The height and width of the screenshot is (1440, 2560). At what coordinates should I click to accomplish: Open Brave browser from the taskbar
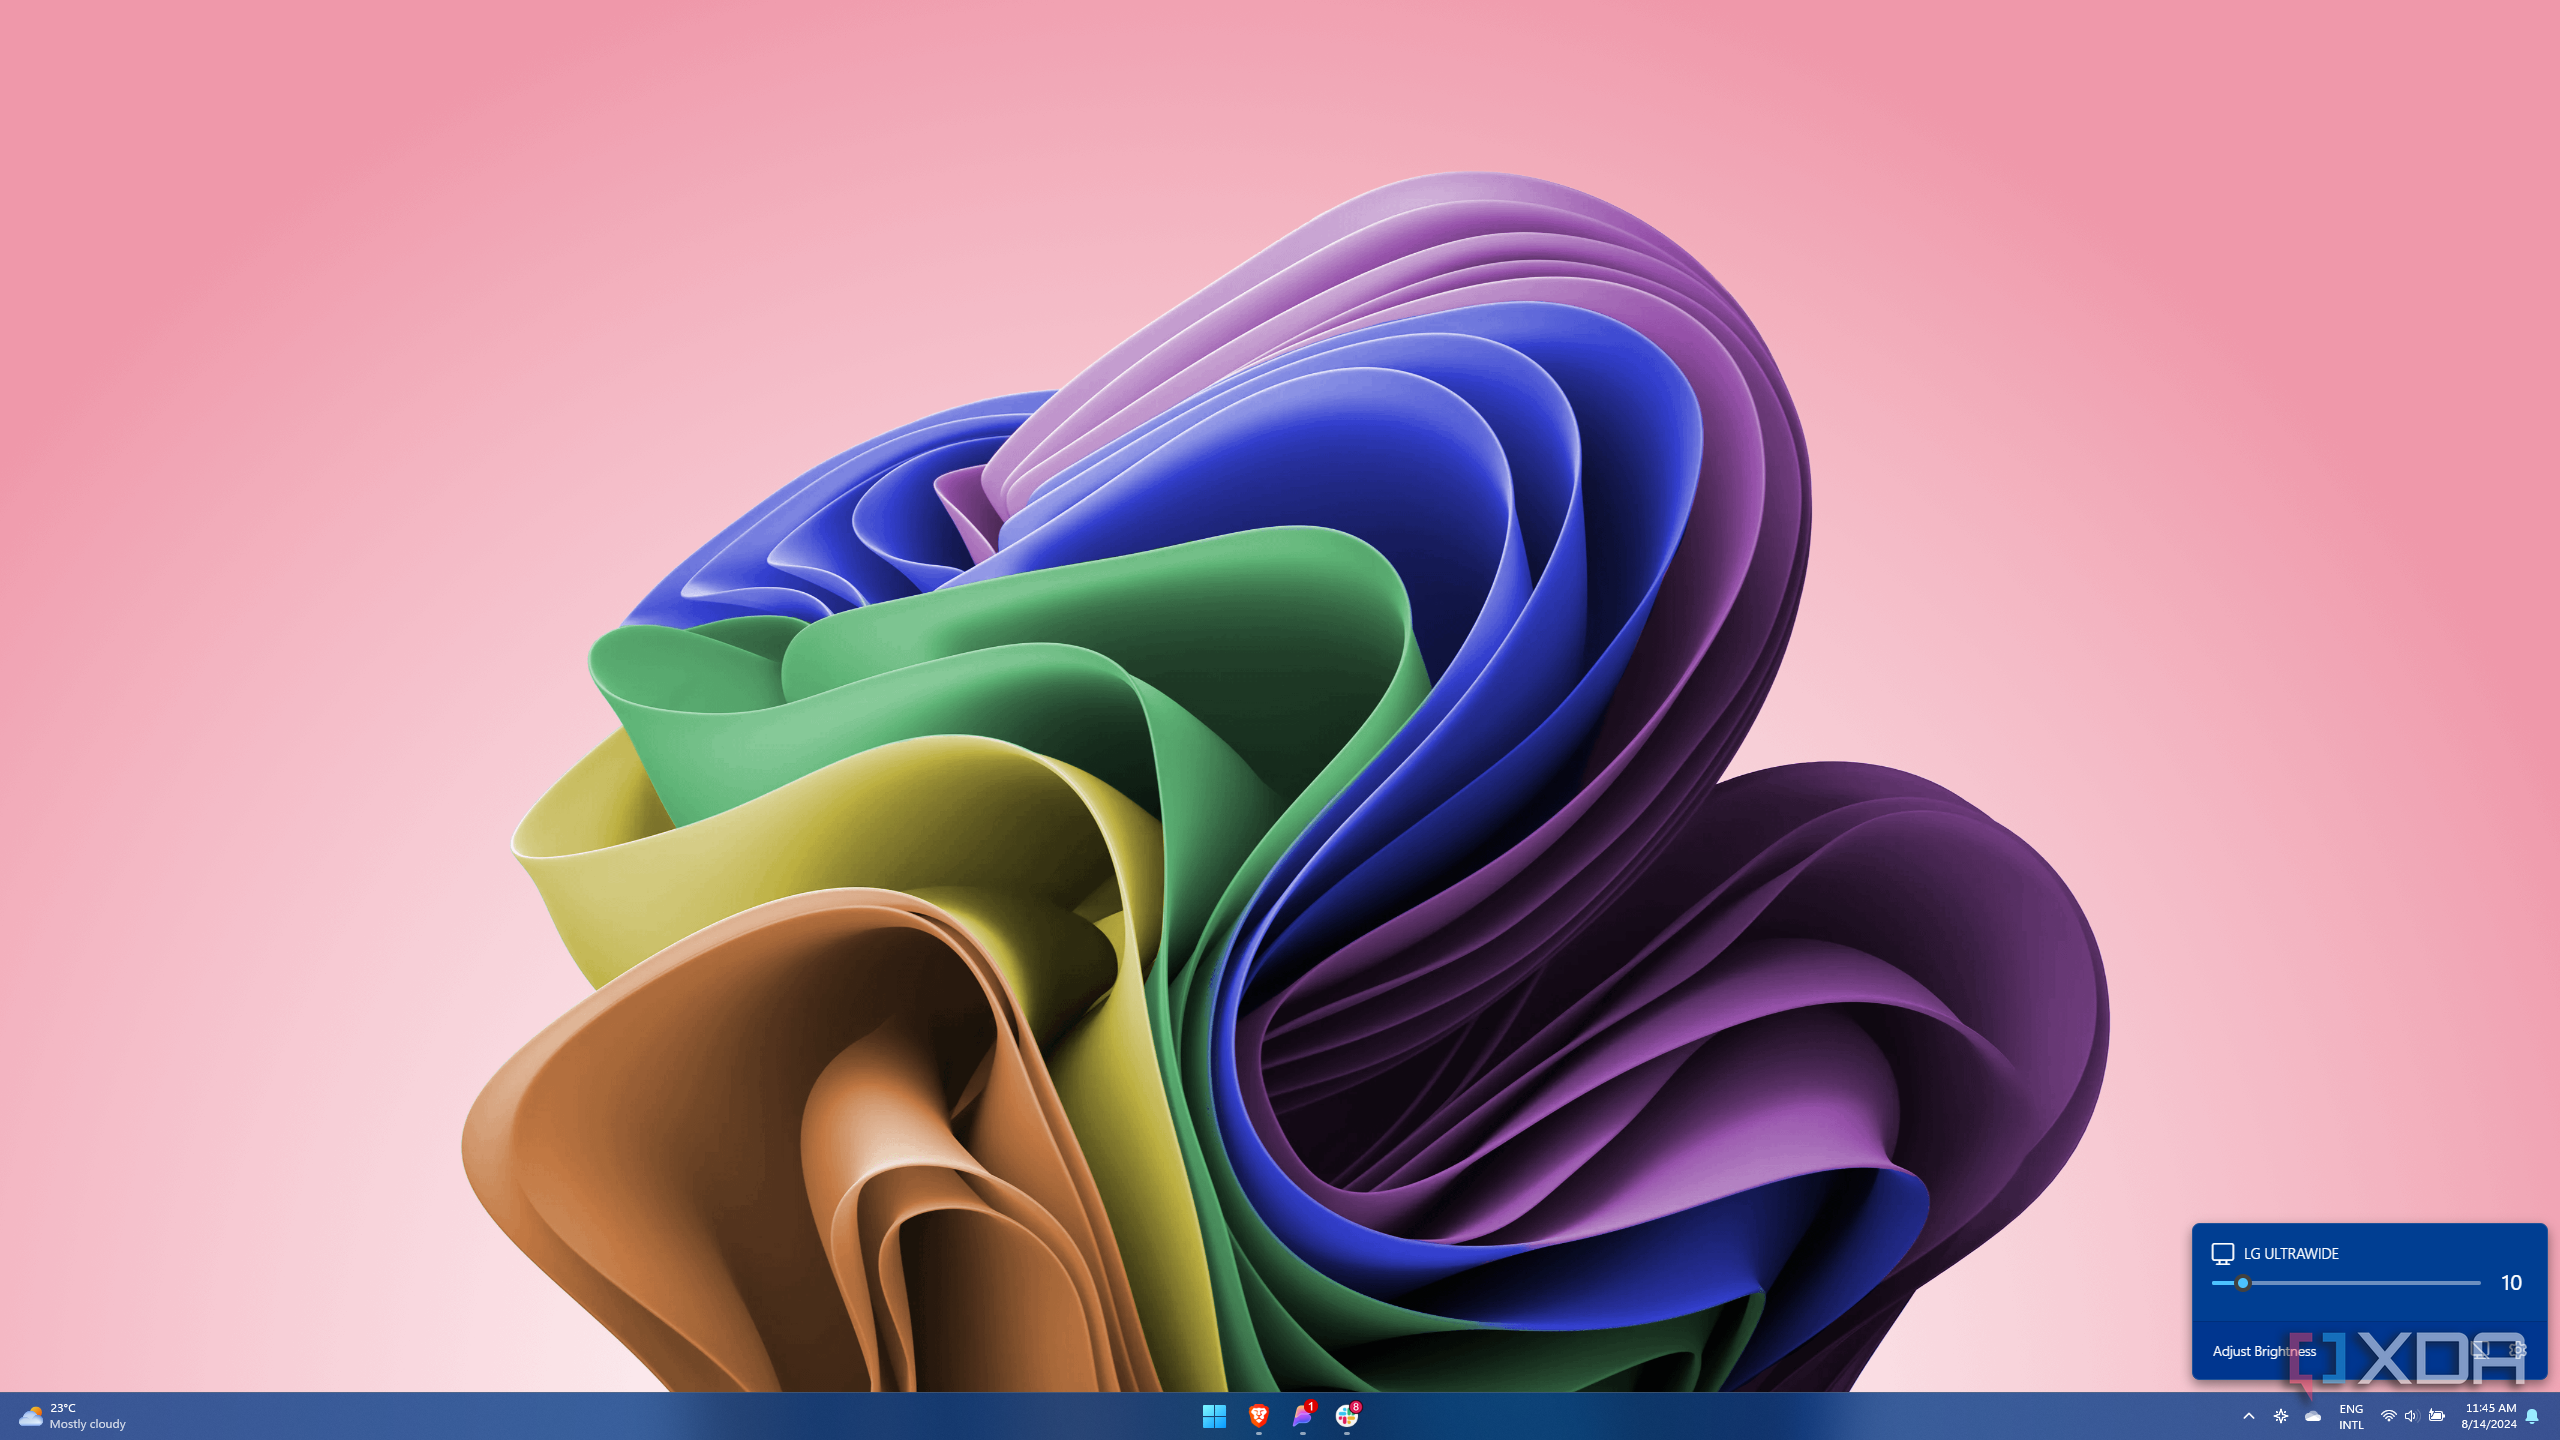(1258, 1416)
